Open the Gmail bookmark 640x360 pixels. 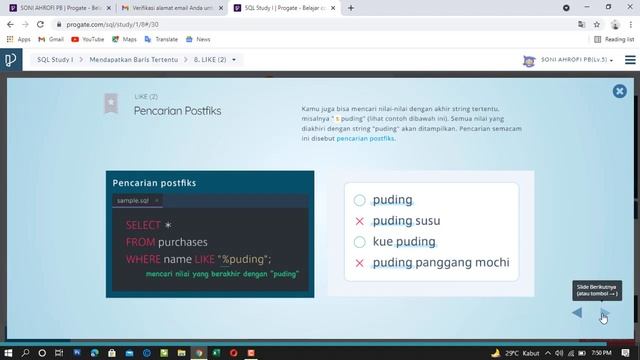point(51,40)
